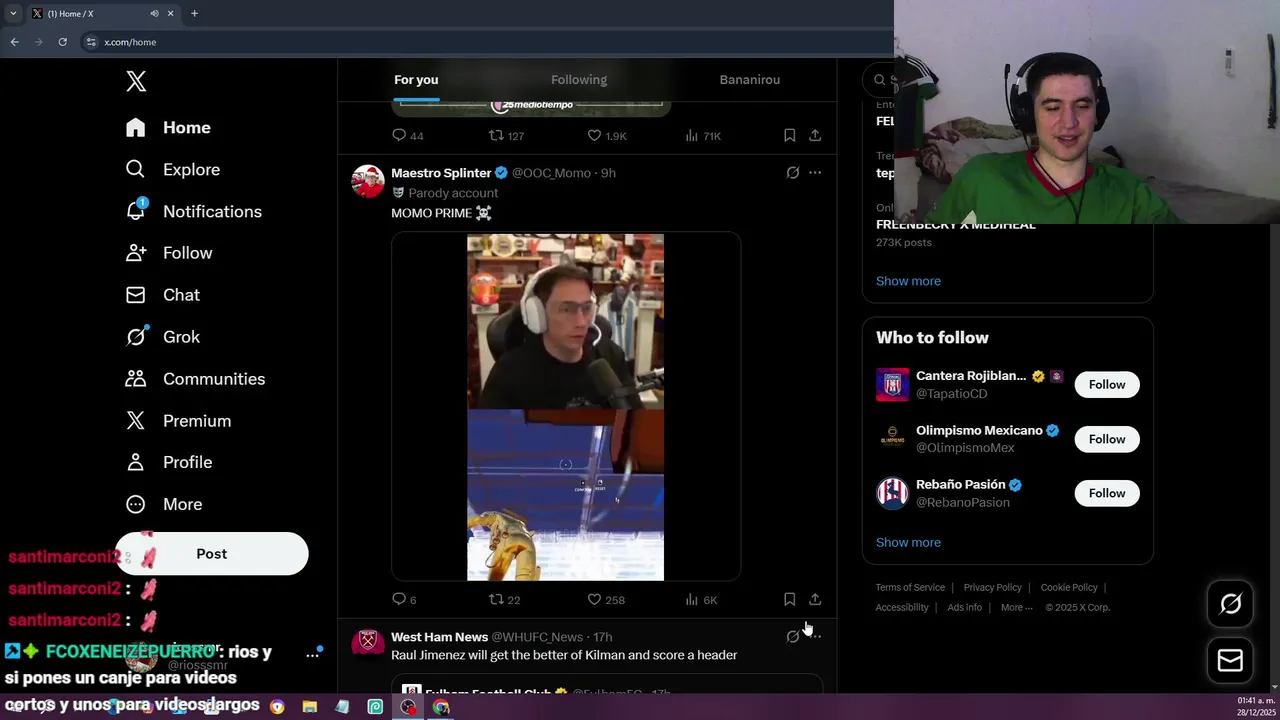The image size is (1280, 720).
Task: Open the account options next to @riosssmr
Action: coord(312,654)
